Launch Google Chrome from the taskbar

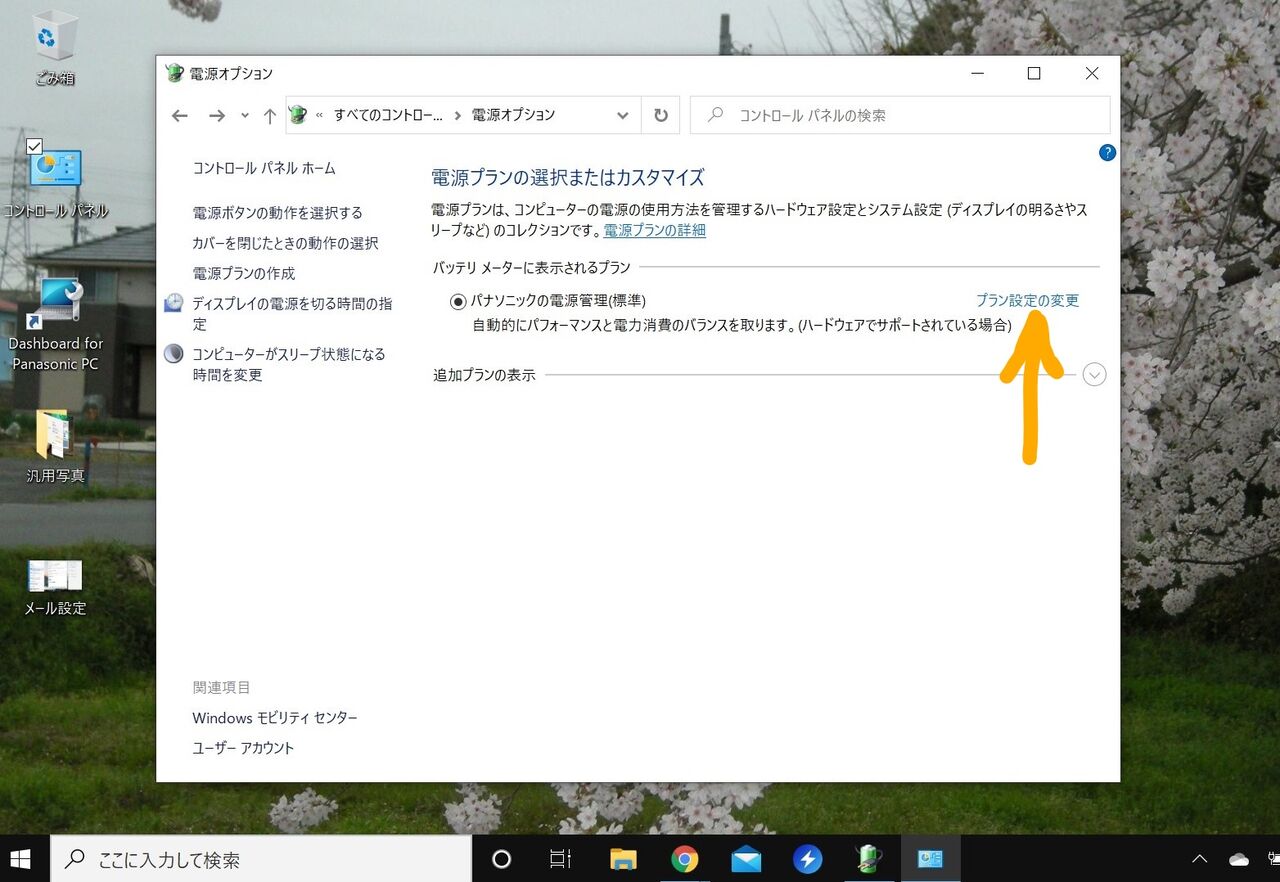[x=685, y=859]
